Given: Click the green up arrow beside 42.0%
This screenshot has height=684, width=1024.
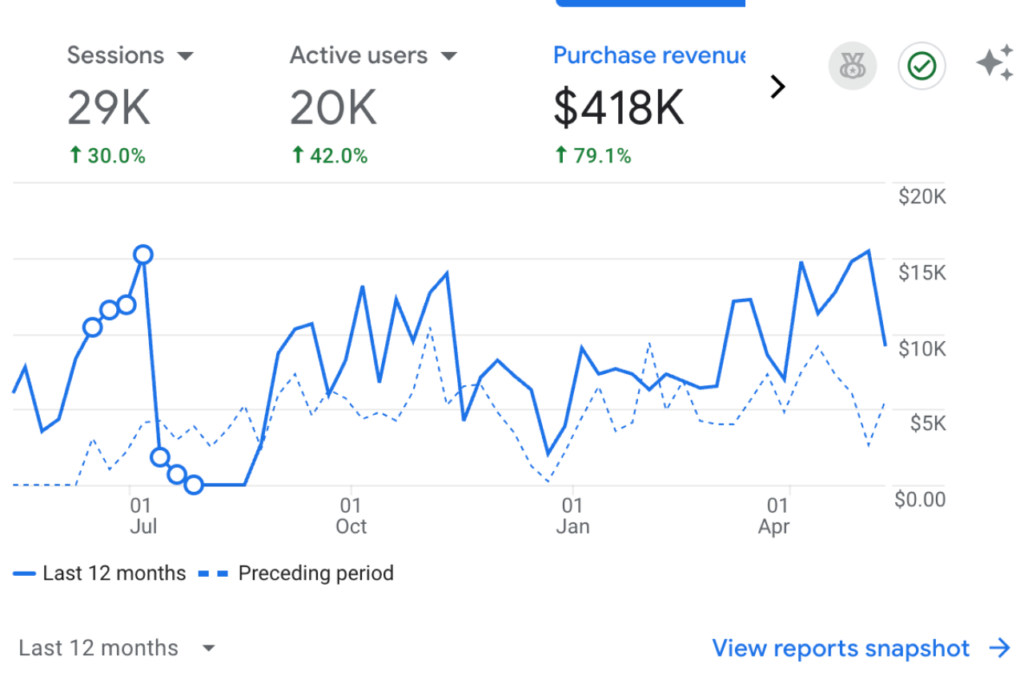Looking at the screenshot, I should [x=297, y=155].
